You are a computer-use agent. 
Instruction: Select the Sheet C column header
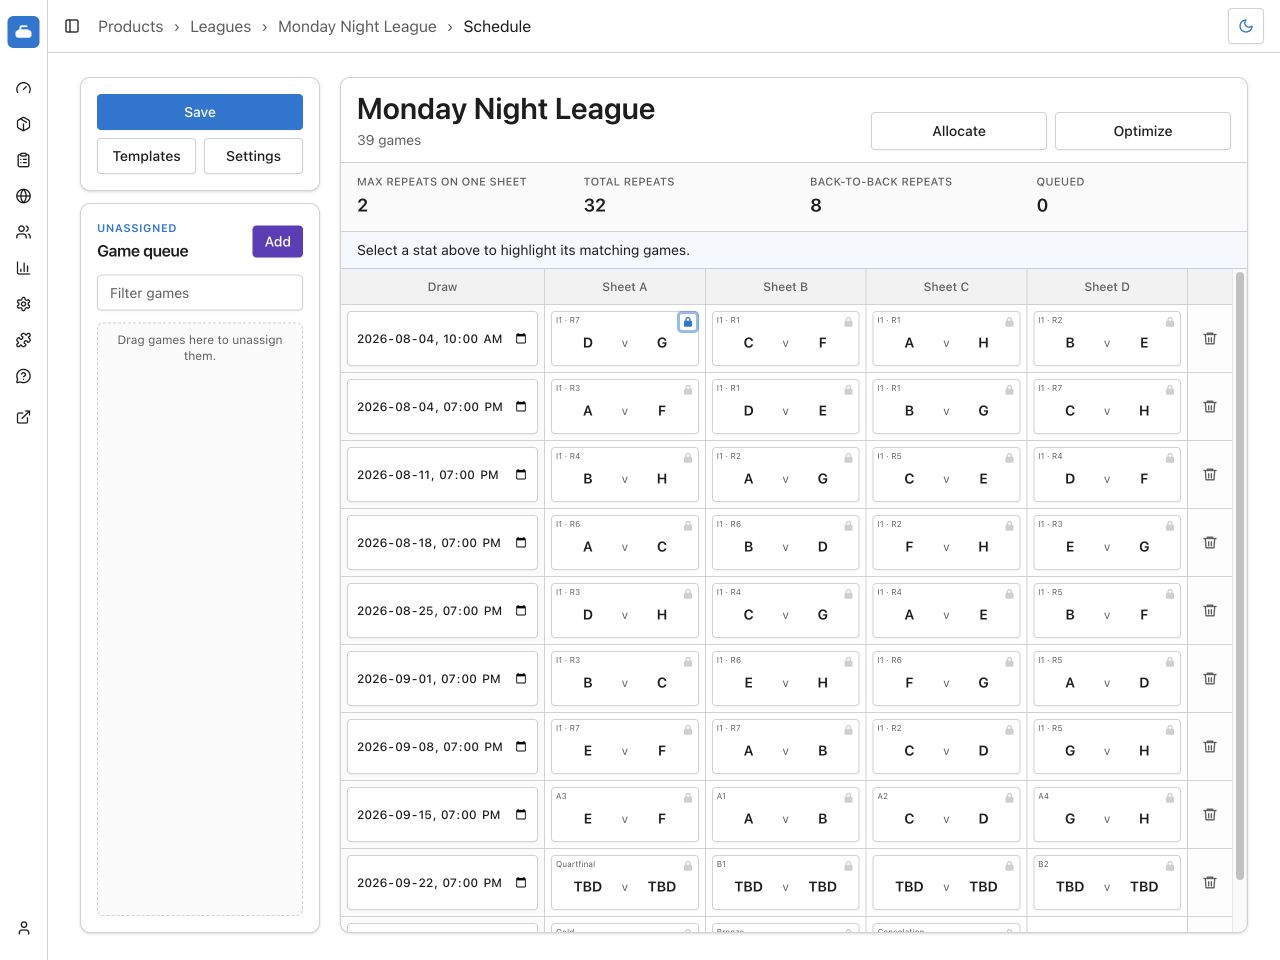(946, 287)
